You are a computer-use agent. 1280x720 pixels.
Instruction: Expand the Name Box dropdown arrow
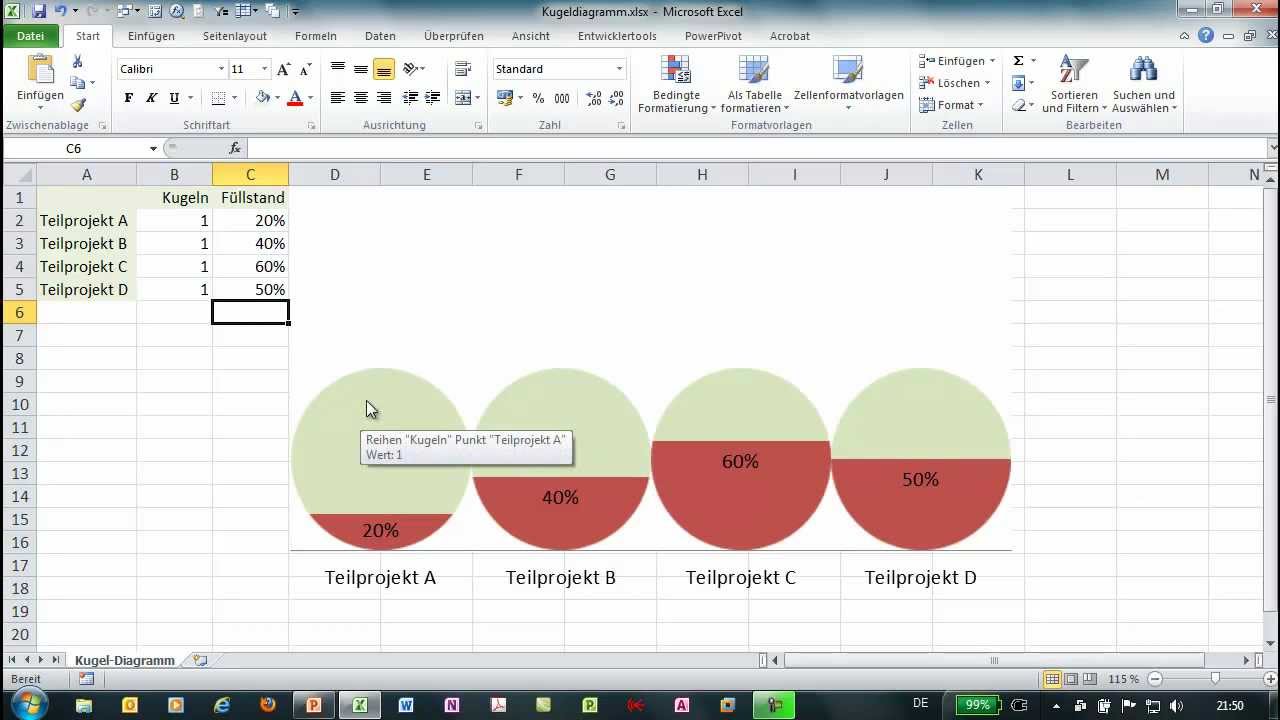tap(153, 148)
